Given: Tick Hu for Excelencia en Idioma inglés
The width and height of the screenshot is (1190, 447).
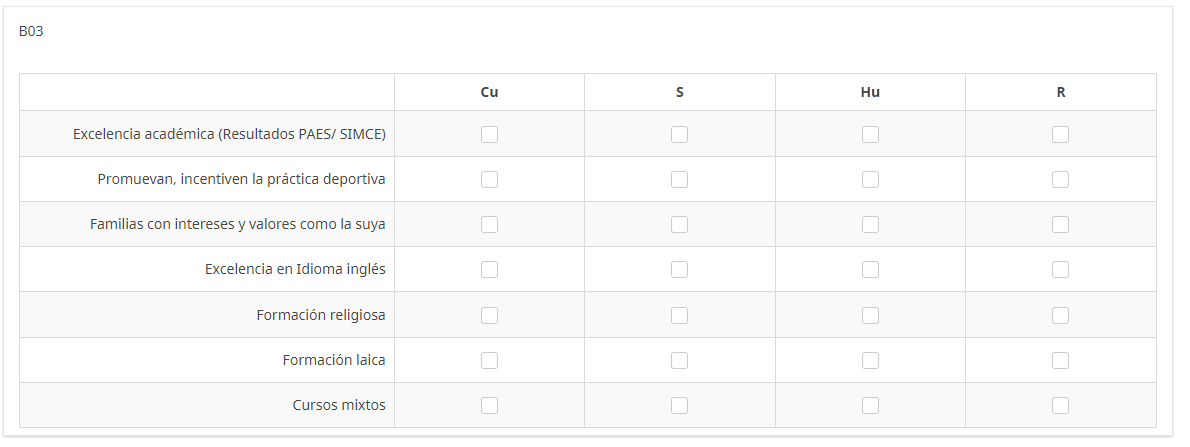Looking at the screenshot, I should (x=870, y=270).
